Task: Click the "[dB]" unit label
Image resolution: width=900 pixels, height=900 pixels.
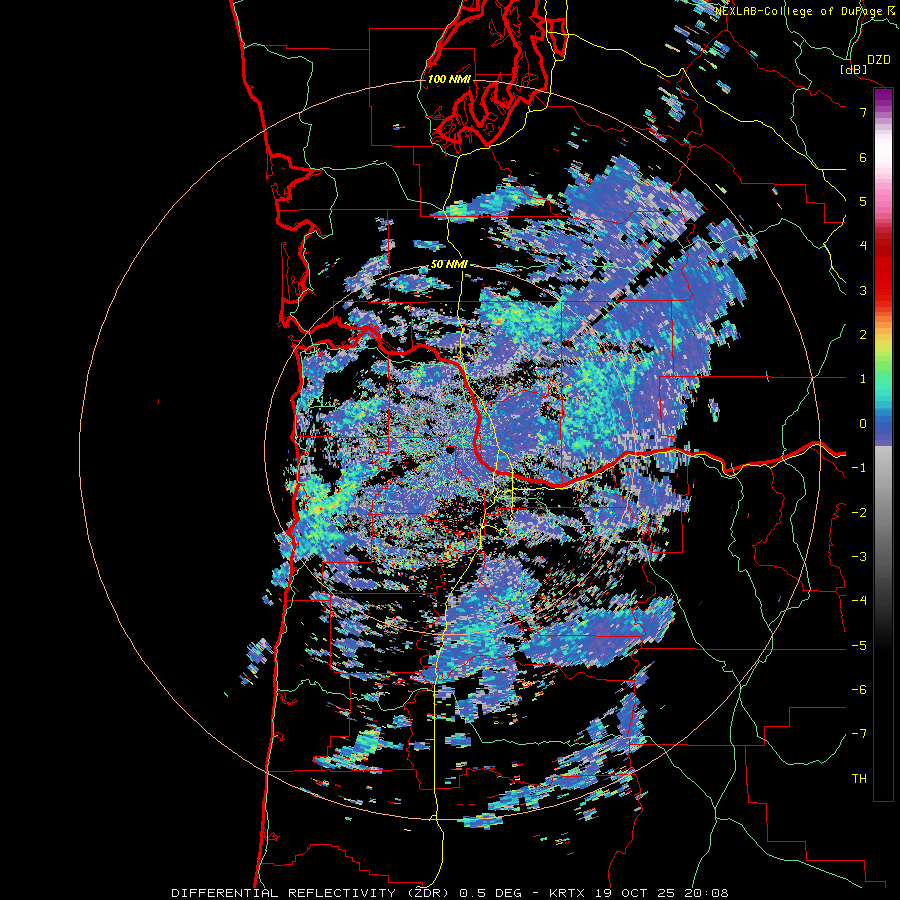Action: pyautogui.click(x=854, y=69)
